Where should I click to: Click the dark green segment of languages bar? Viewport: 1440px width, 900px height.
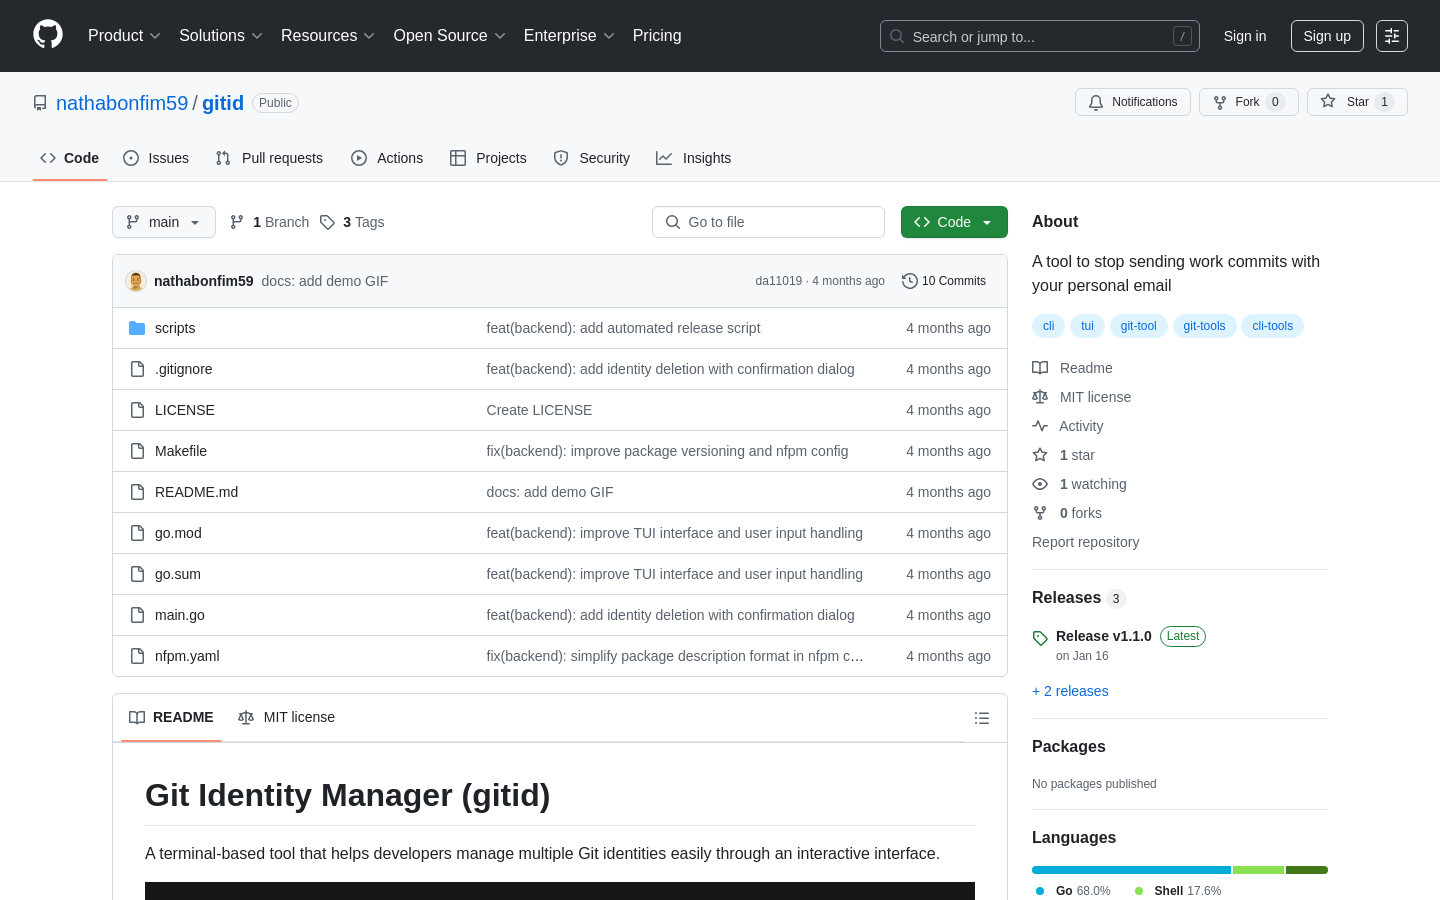pos(1307,870)
